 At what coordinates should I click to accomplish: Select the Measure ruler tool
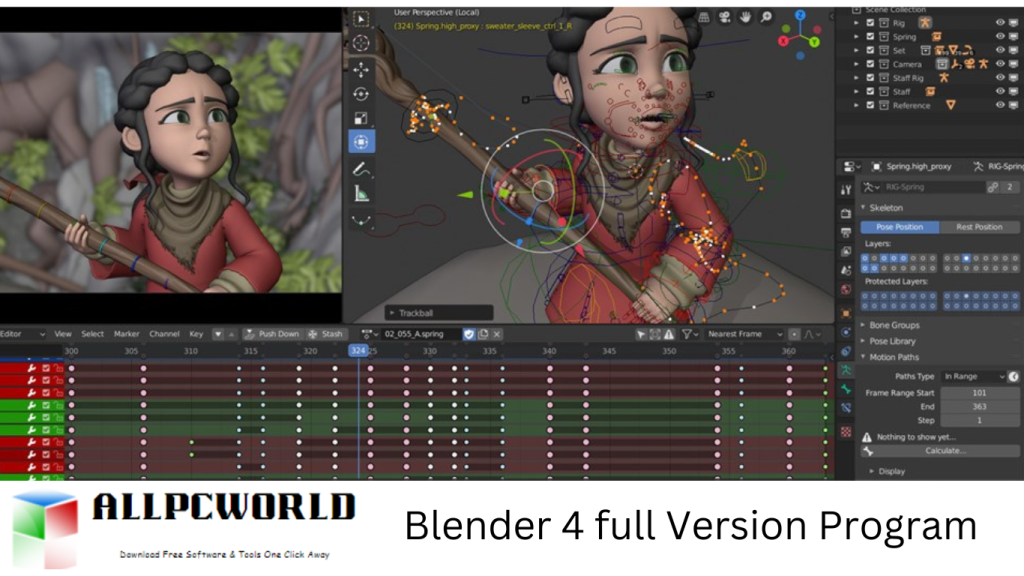[360, 193]
